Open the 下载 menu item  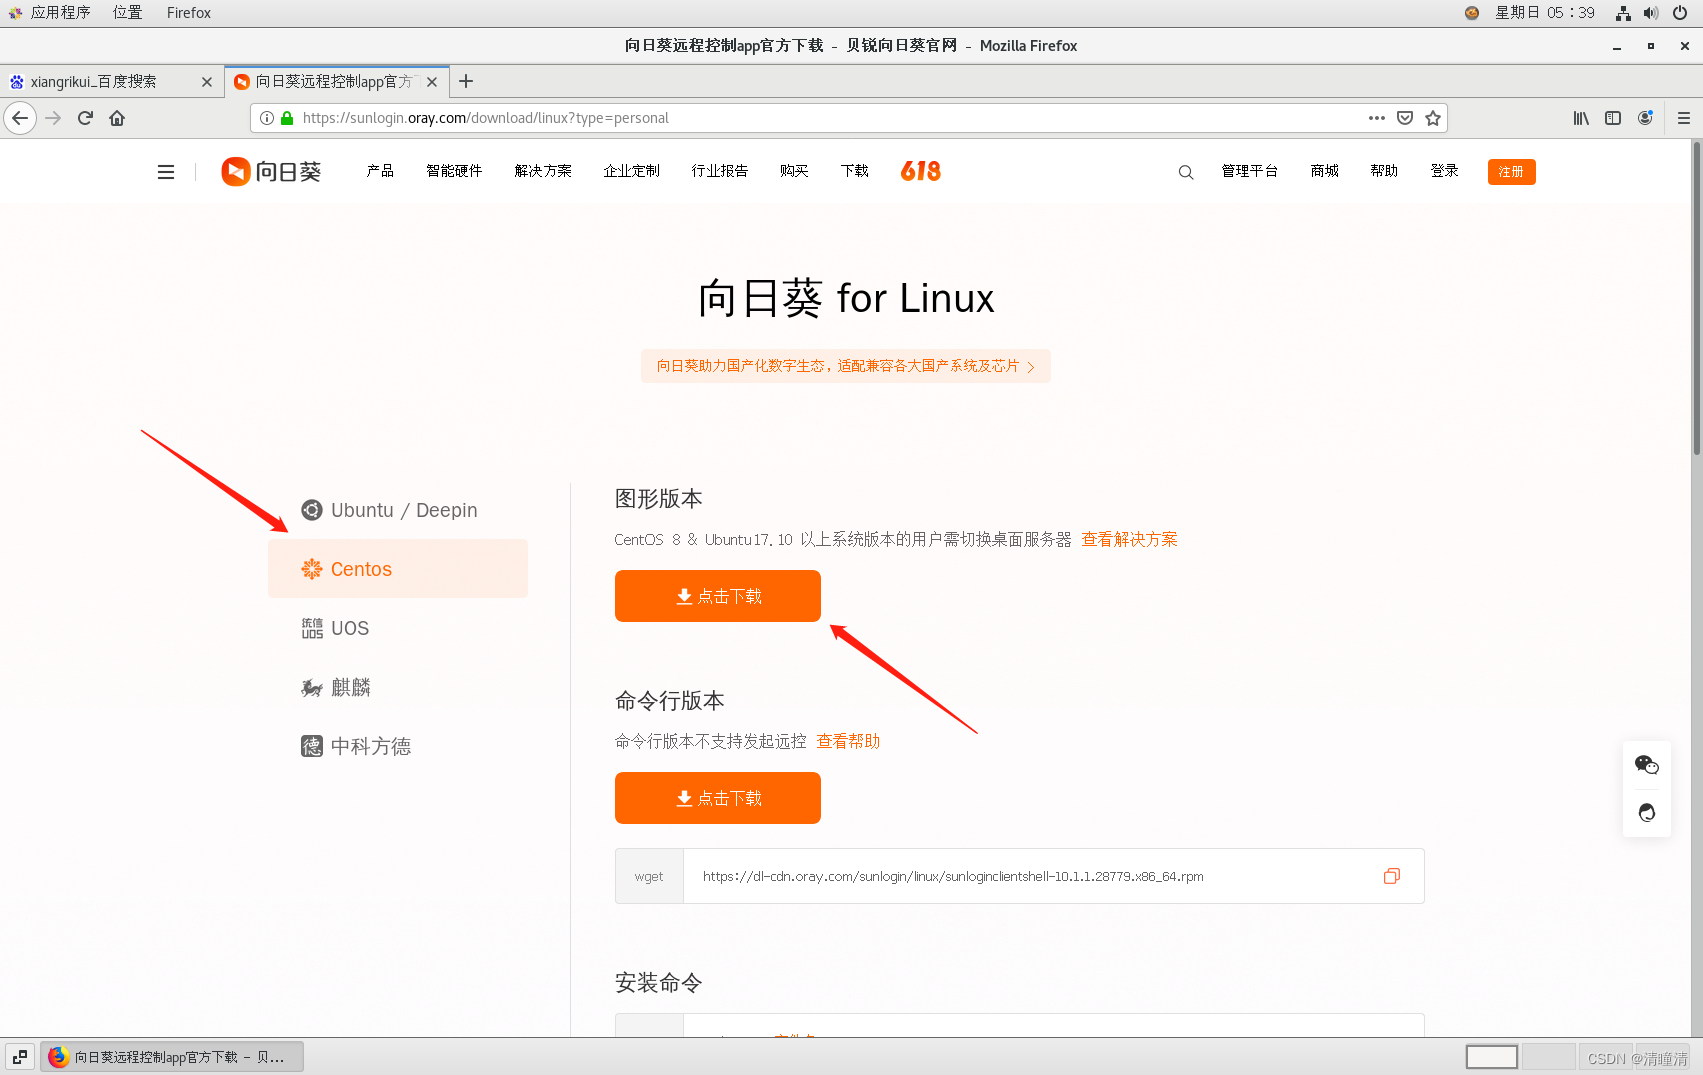(x=855, y=171)
